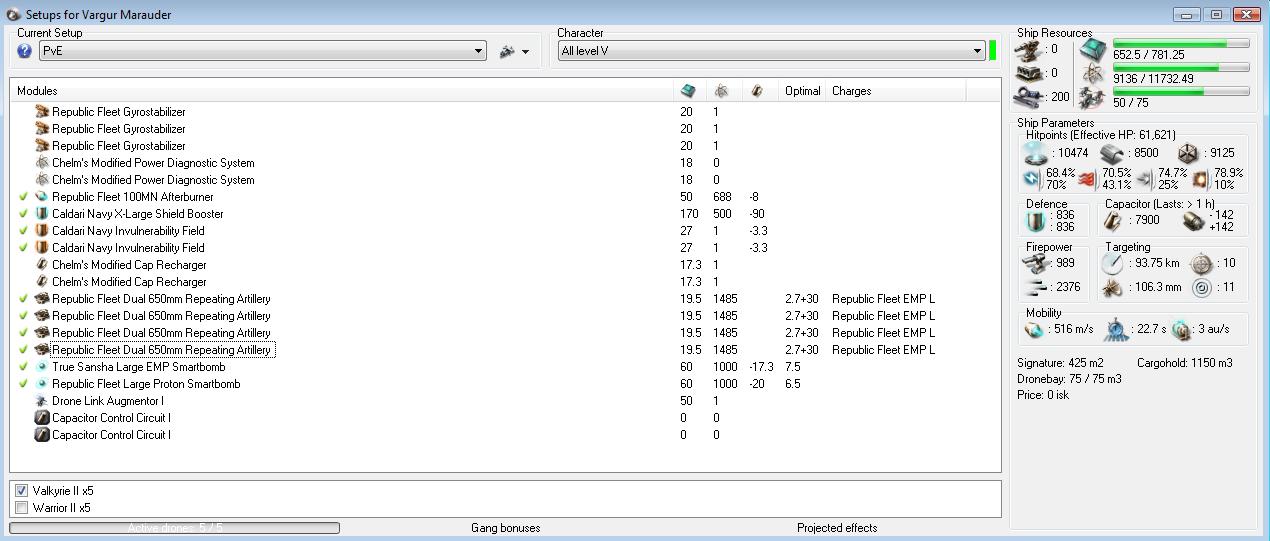Toggle active checkmark on Republic Fleet 100MN Afterburner
Viewport: 1270px width, 541px height.
23,197
